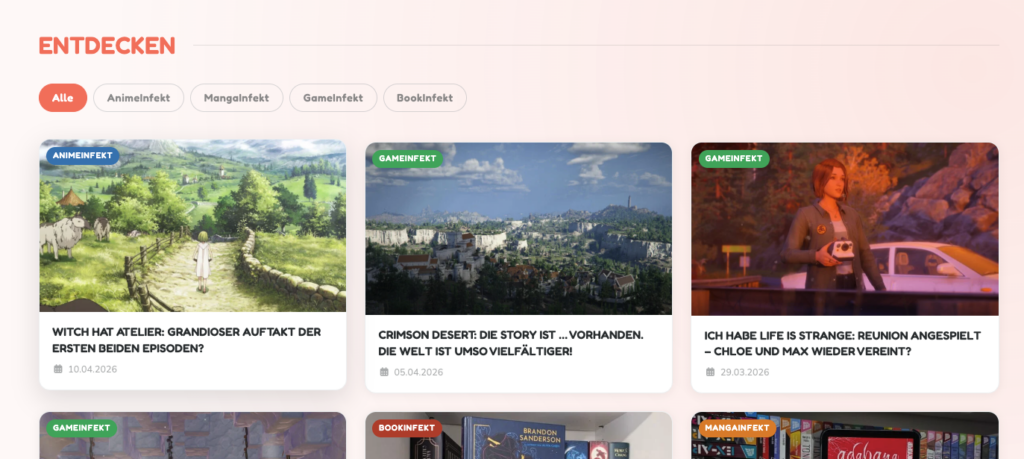Click the GAMEINFEKT badge on Life is Strange card

tap(734, 159)
